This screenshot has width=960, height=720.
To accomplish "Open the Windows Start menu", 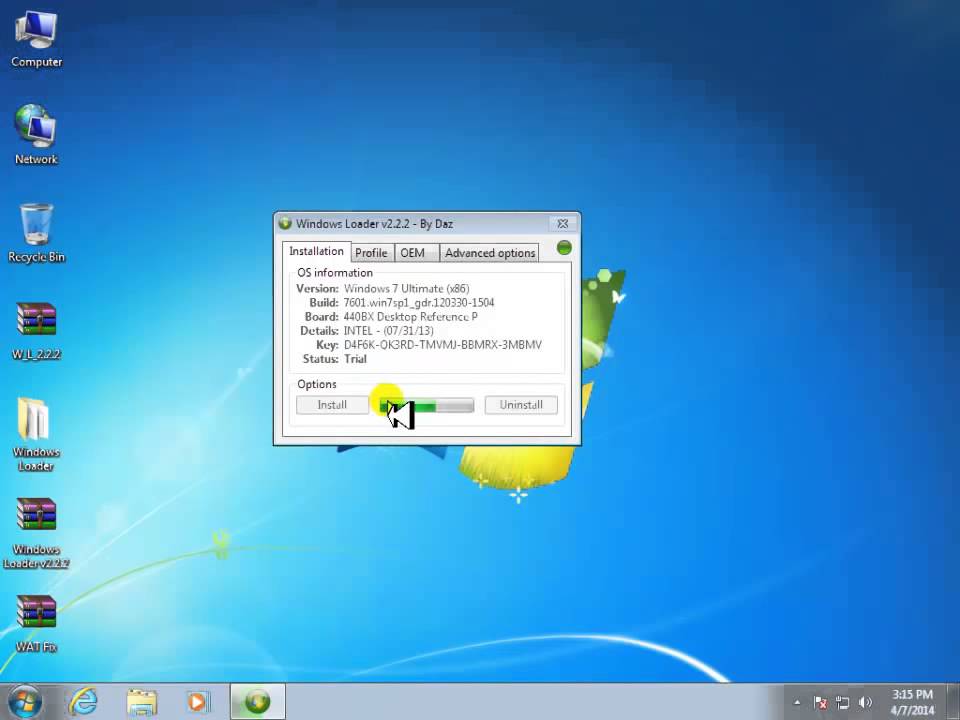I will (26, 702).
